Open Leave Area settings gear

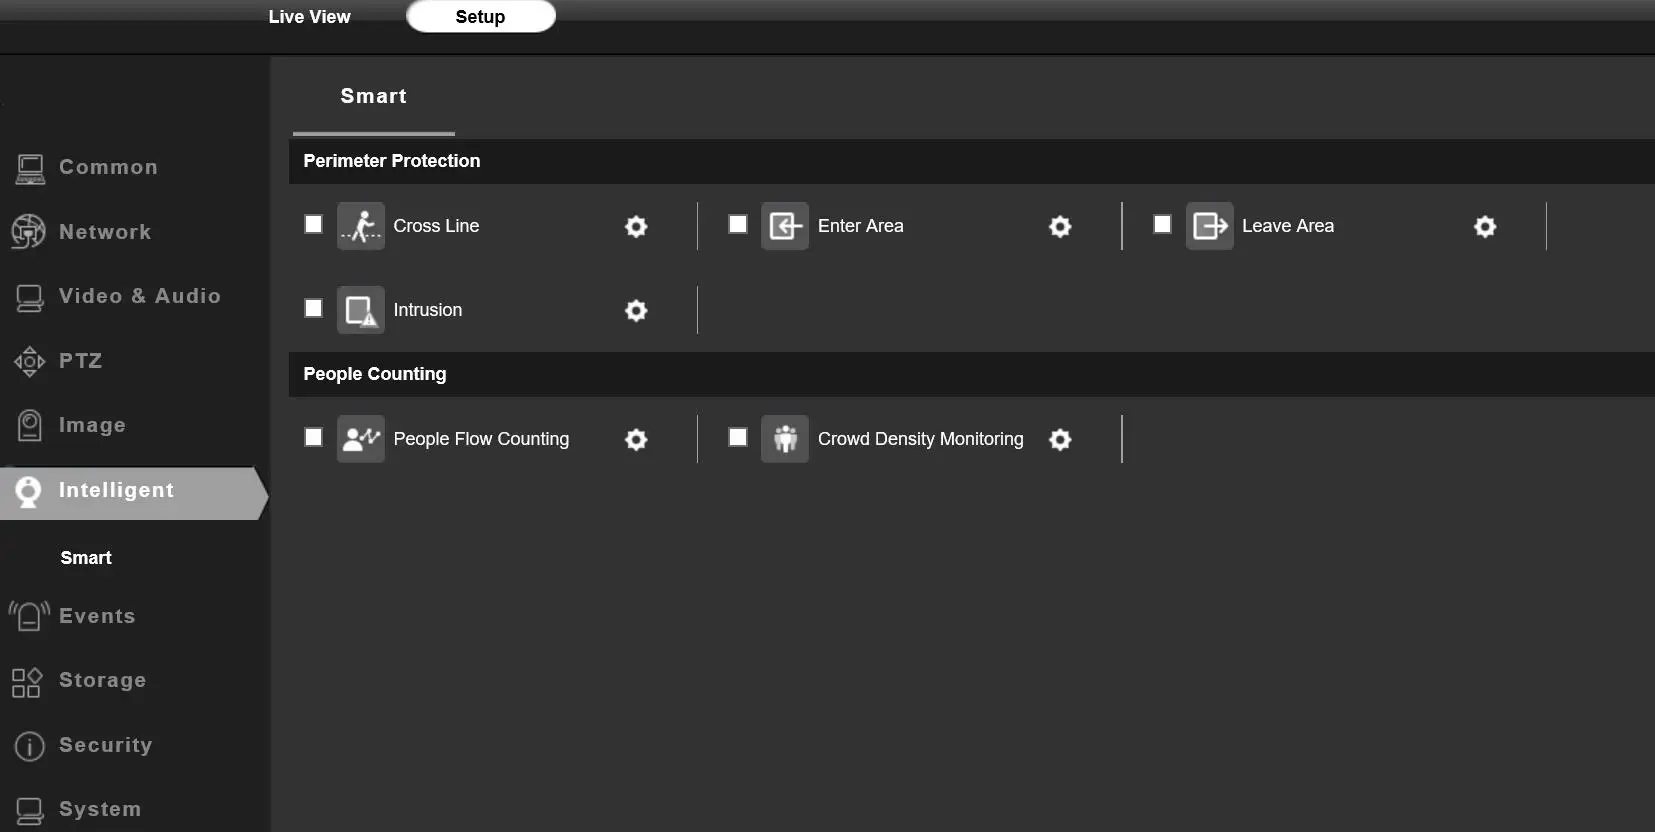[1485, 227]
